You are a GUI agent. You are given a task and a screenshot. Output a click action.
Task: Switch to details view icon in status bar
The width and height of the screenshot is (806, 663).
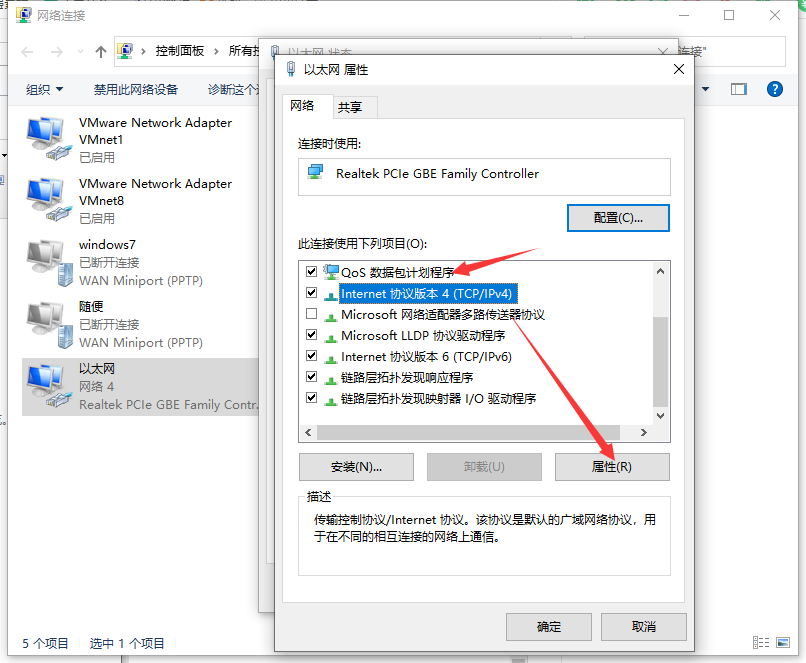(x=761, y=642)
